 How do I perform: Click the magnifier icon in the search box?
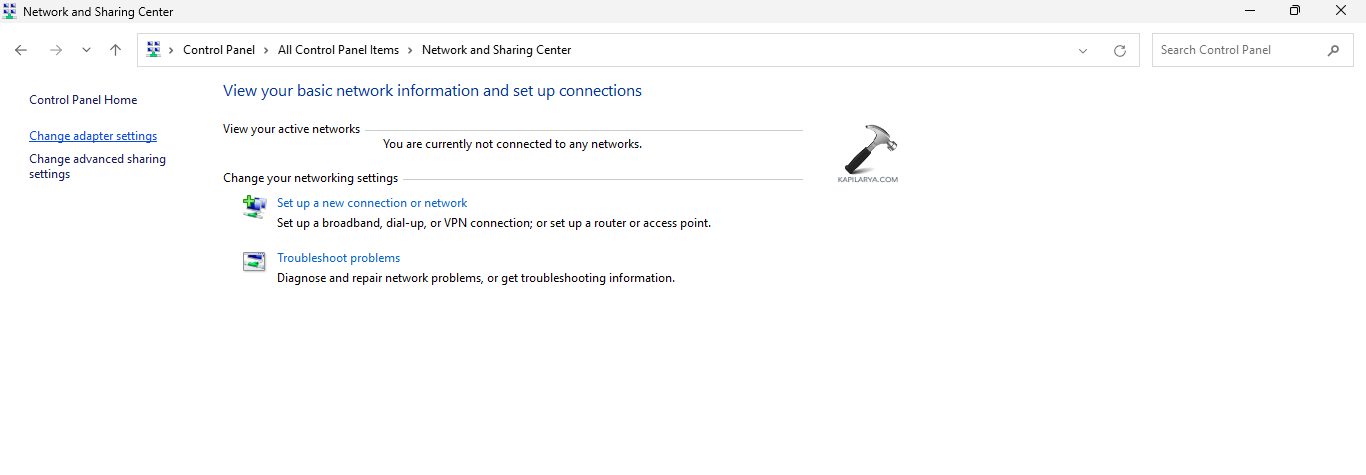tap(1333, 50)
